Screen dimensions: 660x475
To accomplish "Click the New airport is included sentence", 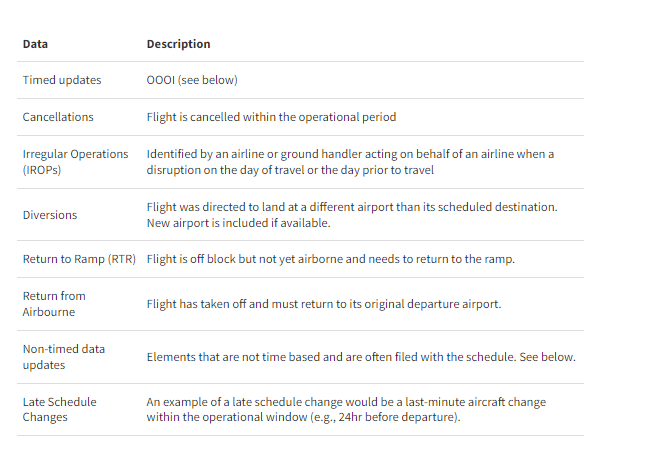I will [x=238, y=223].
